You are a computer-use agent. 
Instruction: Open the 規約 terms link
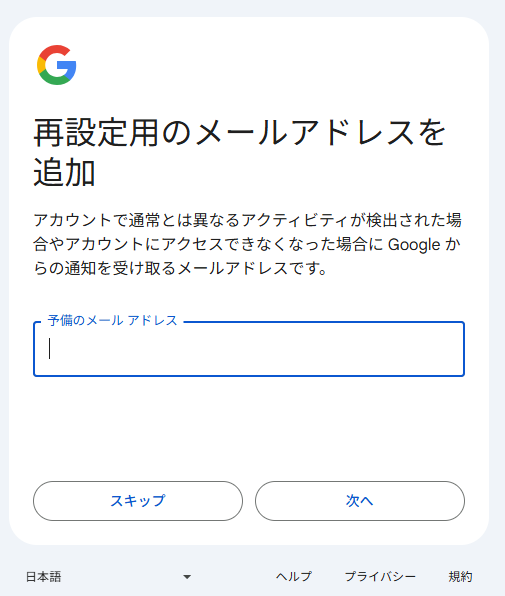click(x=460, y=577)
